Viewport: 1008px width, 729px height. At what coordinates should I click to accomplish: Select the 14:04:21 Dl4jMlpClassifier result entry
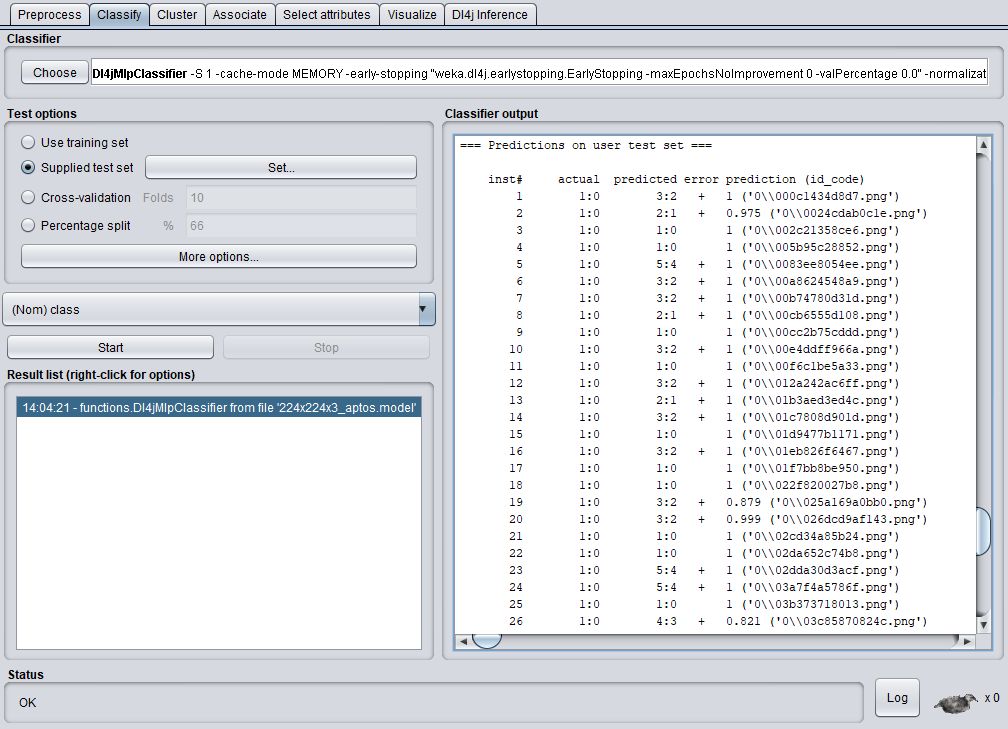coord(219,408)
